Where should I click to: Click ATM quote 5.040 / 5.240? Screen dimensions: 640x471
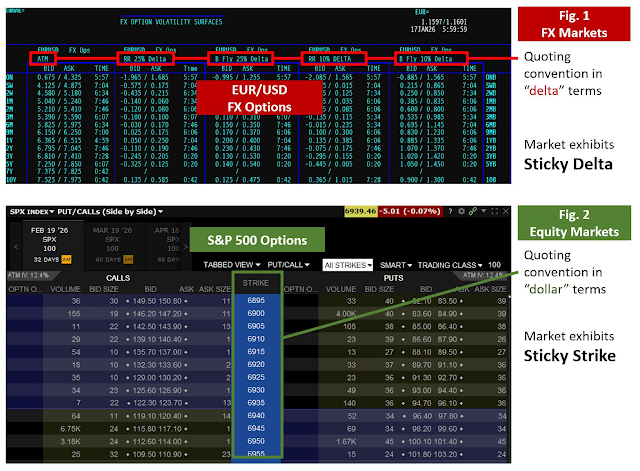pos(59,101)
